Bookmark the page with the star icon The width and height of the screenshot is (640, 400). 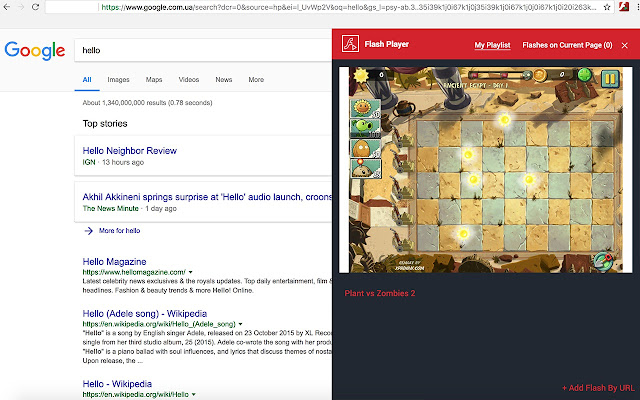pos(607,7)
